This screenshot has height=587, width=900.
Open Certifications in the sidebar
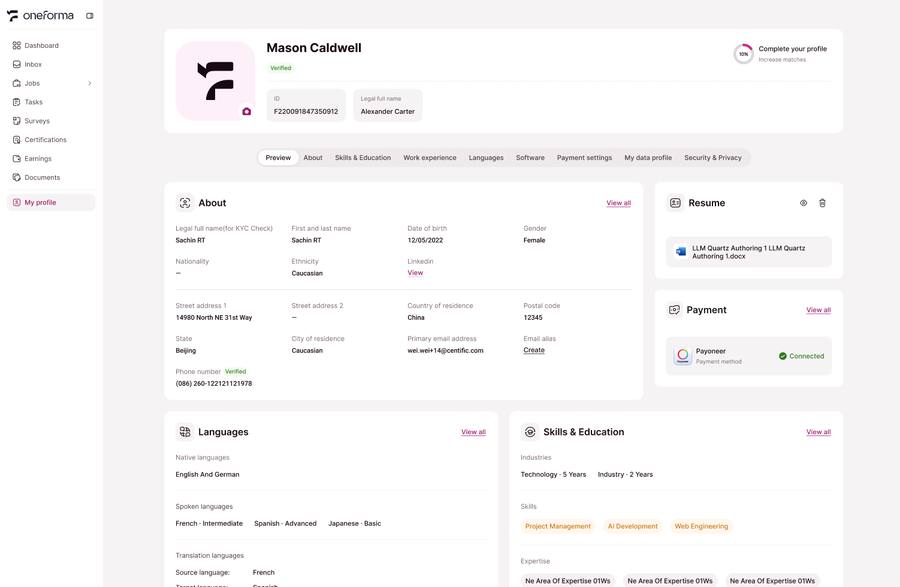click(51, 139)
